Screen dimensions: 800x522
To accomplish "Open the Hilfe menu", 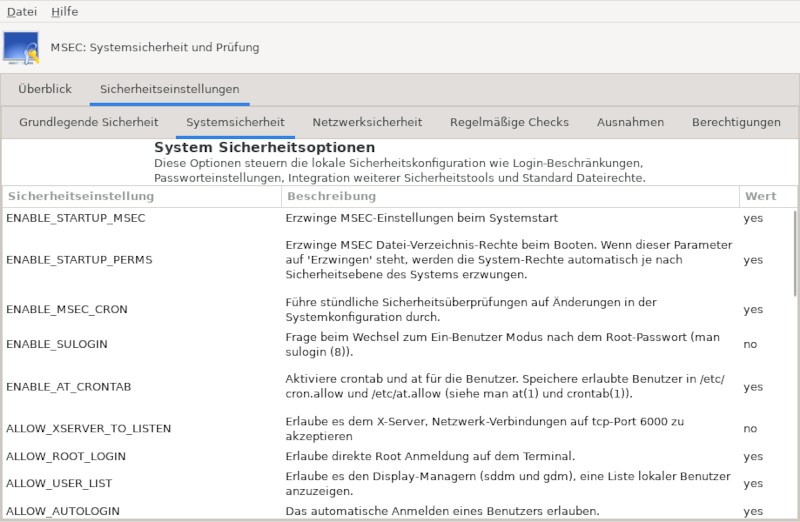I will pyautogui.click(x=65, y=12).
